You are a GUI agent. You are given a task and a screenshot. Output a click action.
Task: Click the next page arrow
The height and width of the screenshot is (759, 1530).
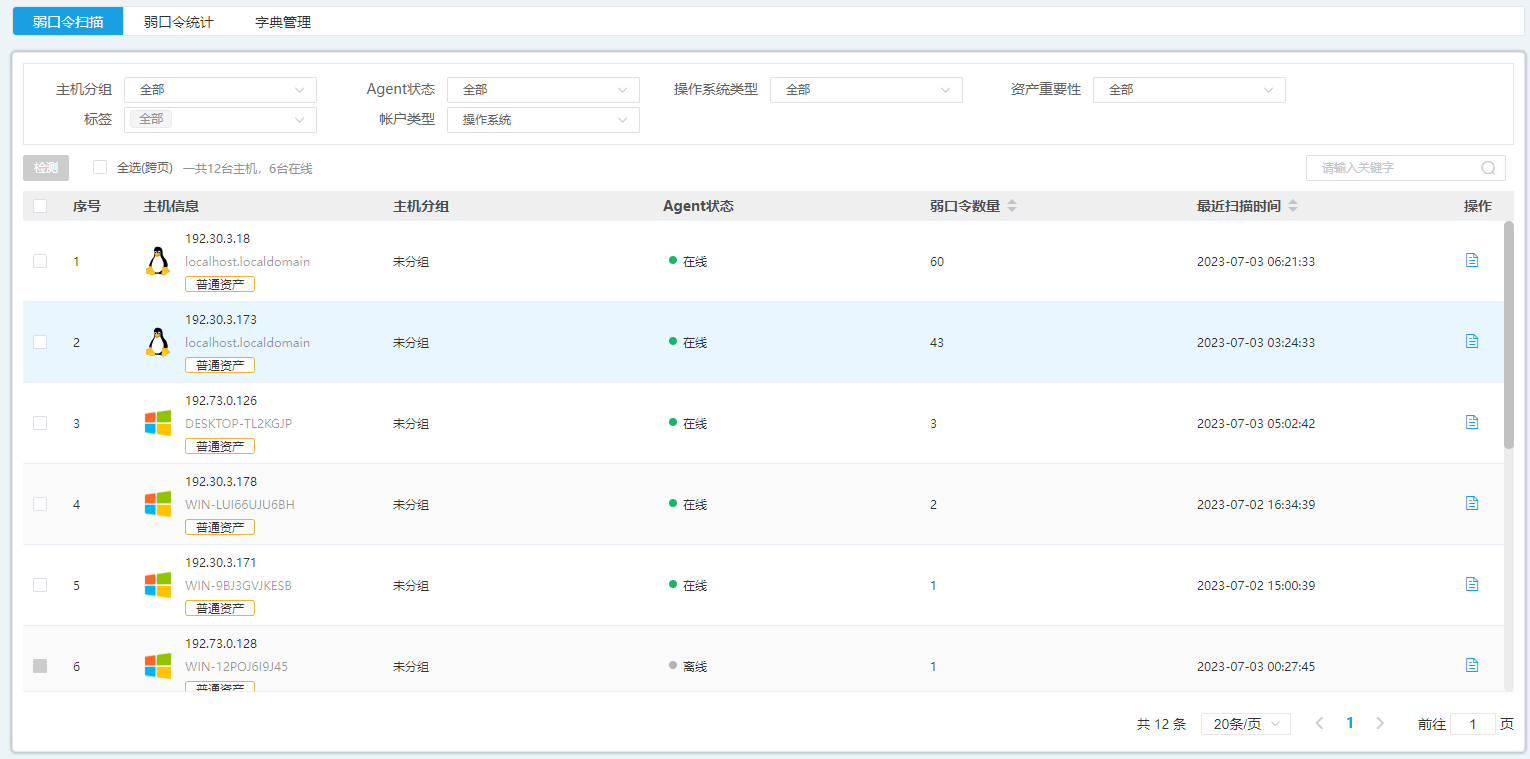[1380, 723]
